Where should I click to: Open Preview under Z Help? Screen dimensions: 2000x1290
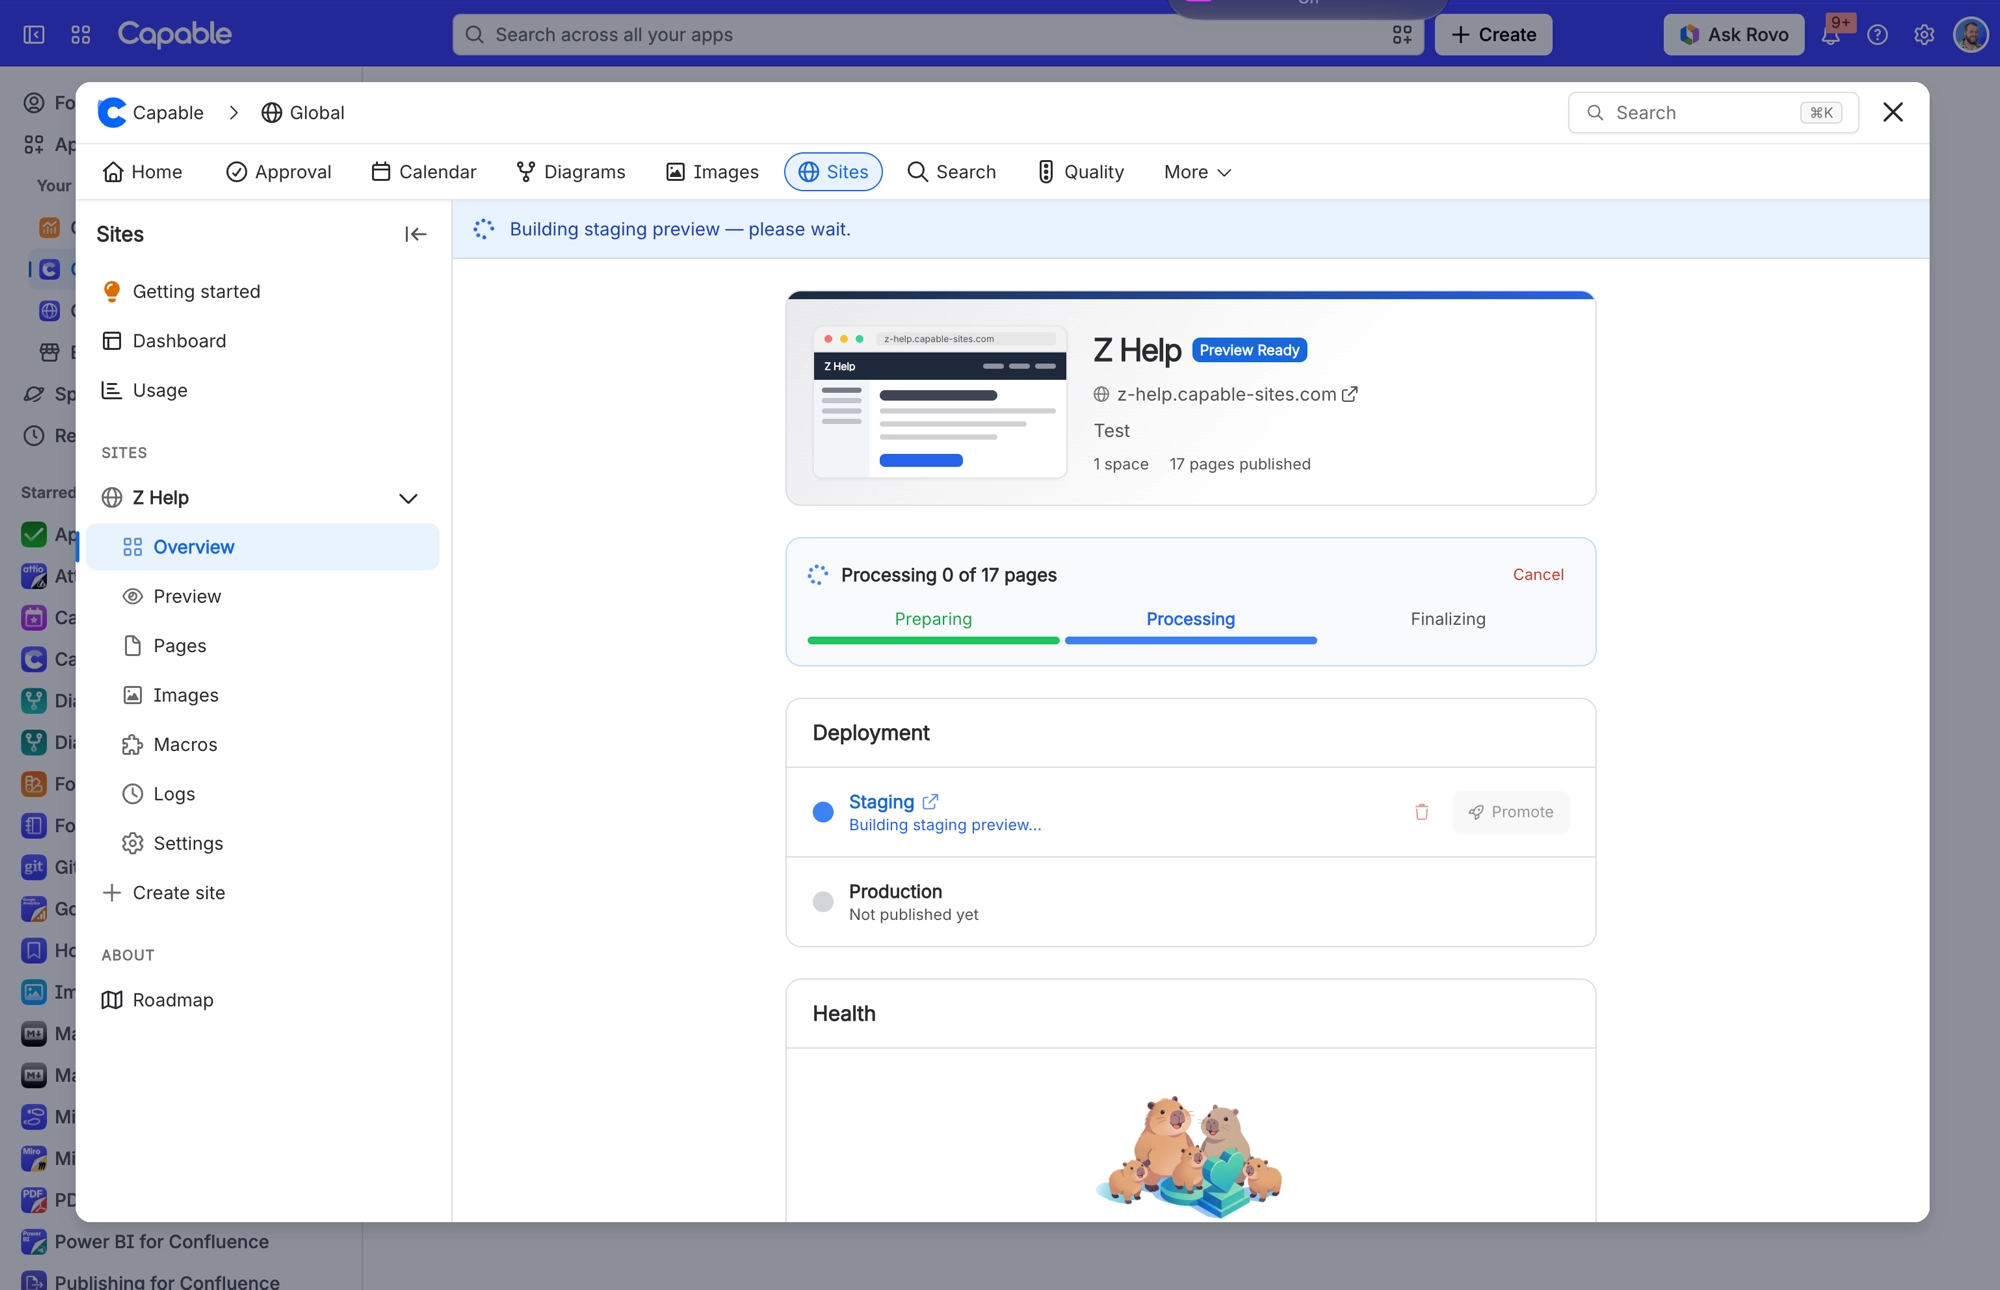[x=262, y=596]
